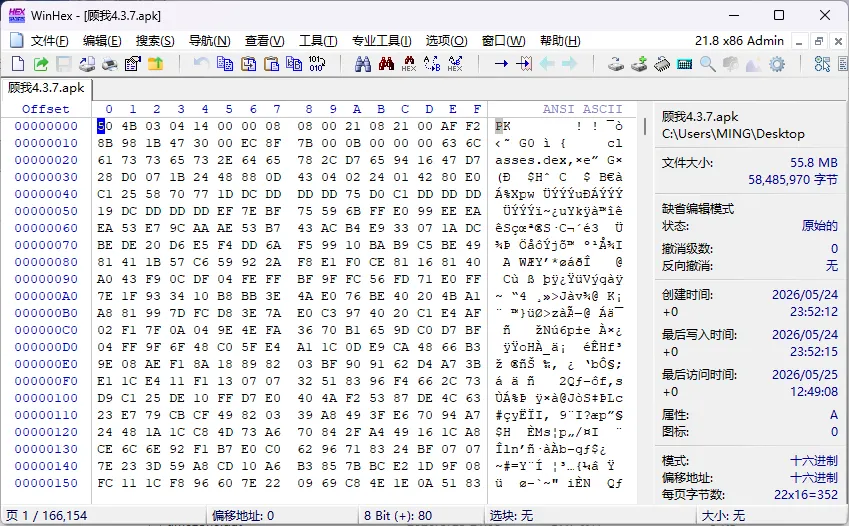Click the Back navigation arrow icon
This screenshot has width=849, height=526.
pyautogui.click(x=547, y=64)
